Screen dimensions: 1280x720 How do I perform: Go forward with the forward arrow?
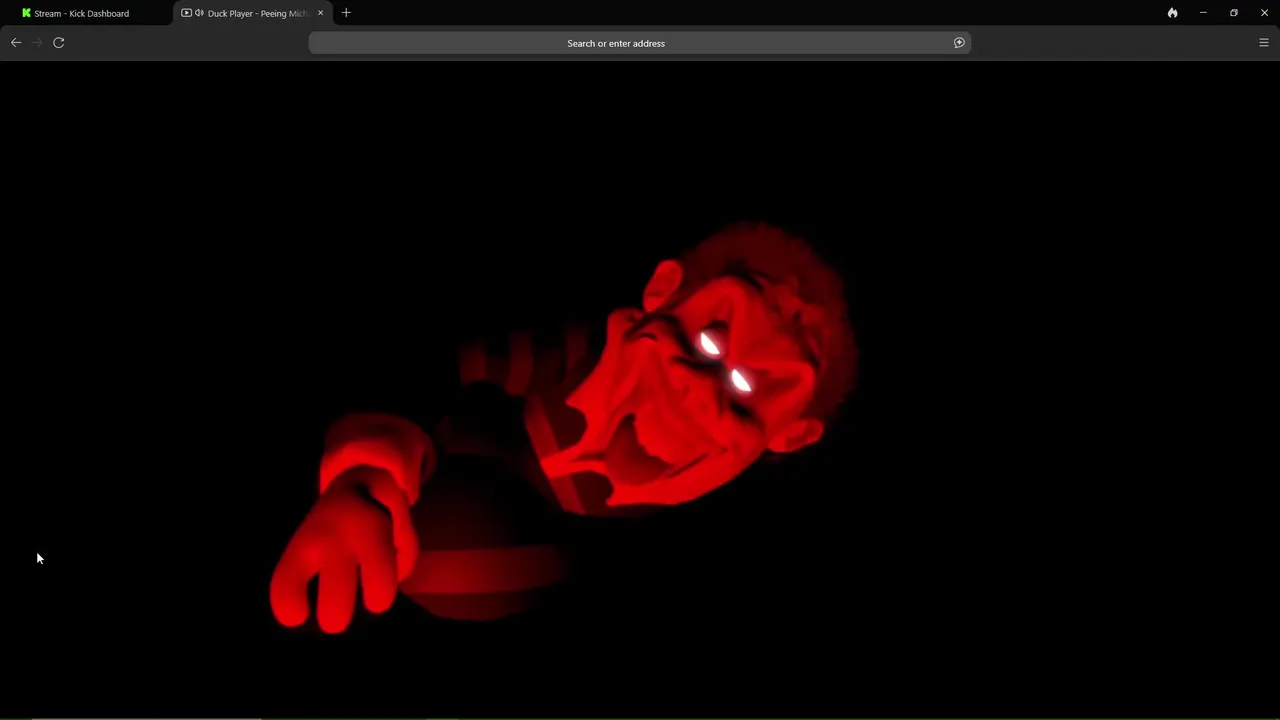tap(37, 42)
